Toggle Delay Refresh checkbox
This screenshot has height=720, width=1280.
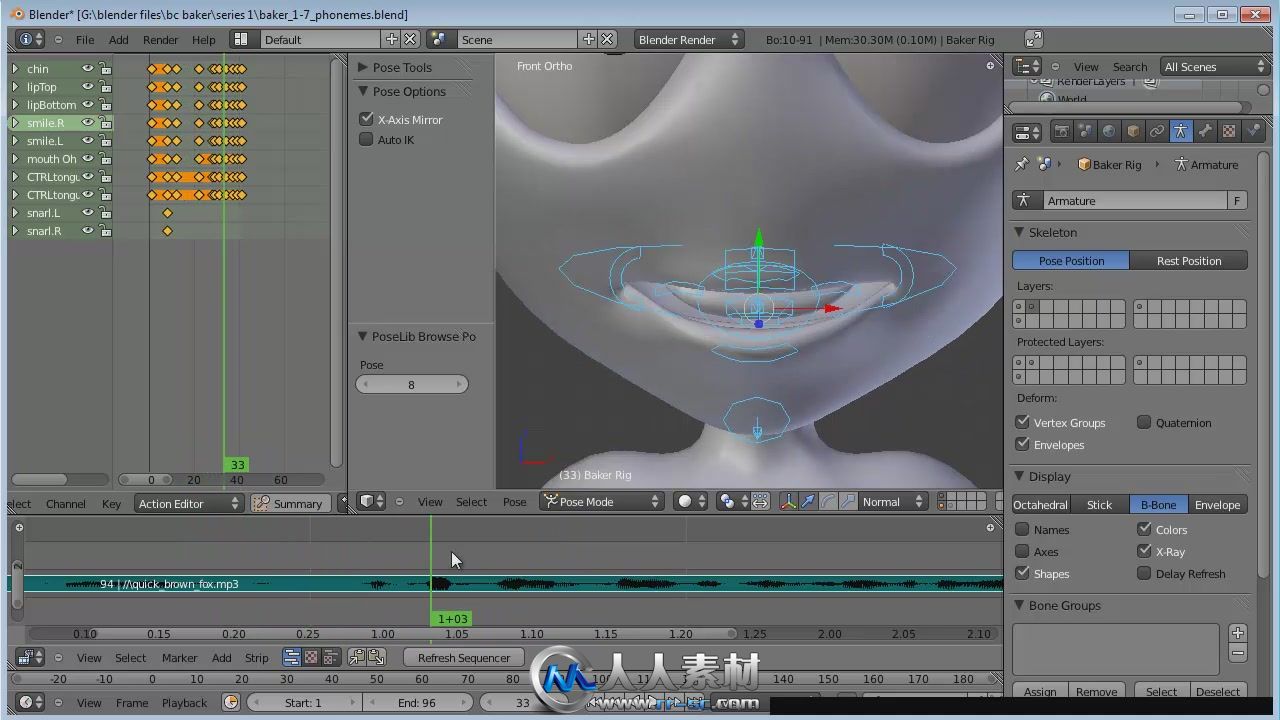[x=1144, y=574]
